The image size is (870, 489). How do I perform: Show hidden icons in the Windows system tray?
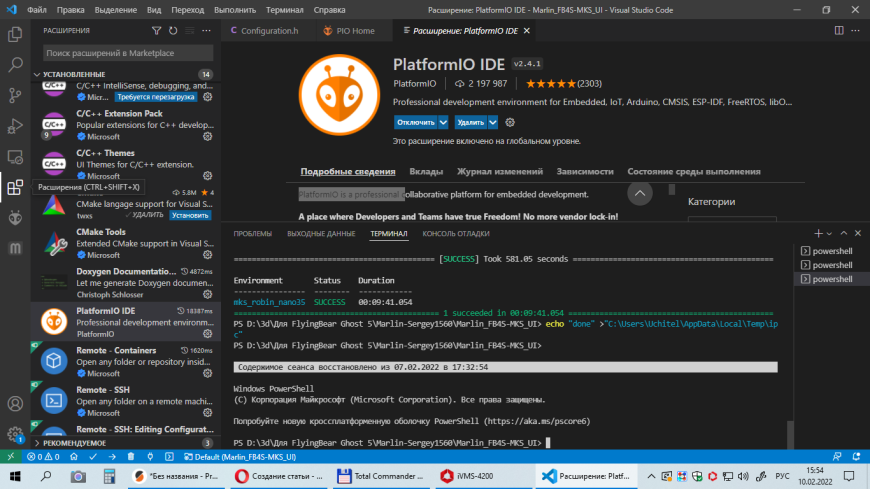click(x=651, y=476)
